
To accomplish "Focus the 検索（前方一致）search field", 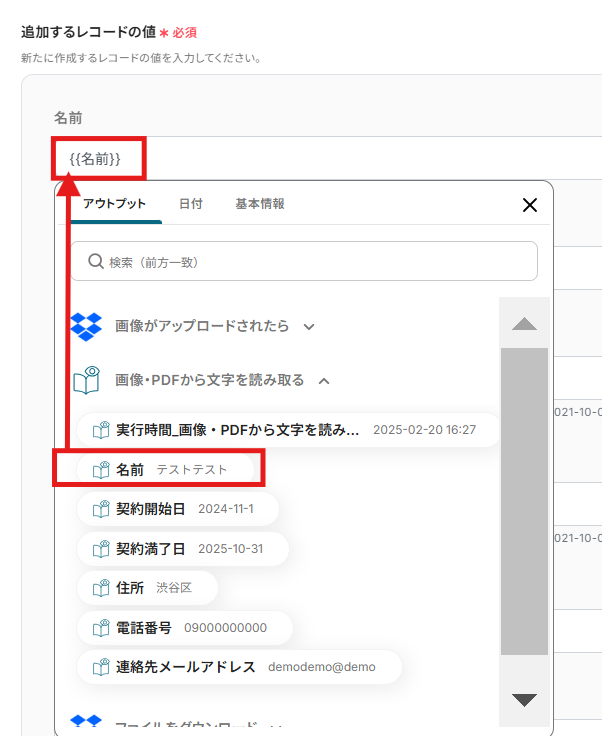I will pyautogui.click(x=304, y=261).
